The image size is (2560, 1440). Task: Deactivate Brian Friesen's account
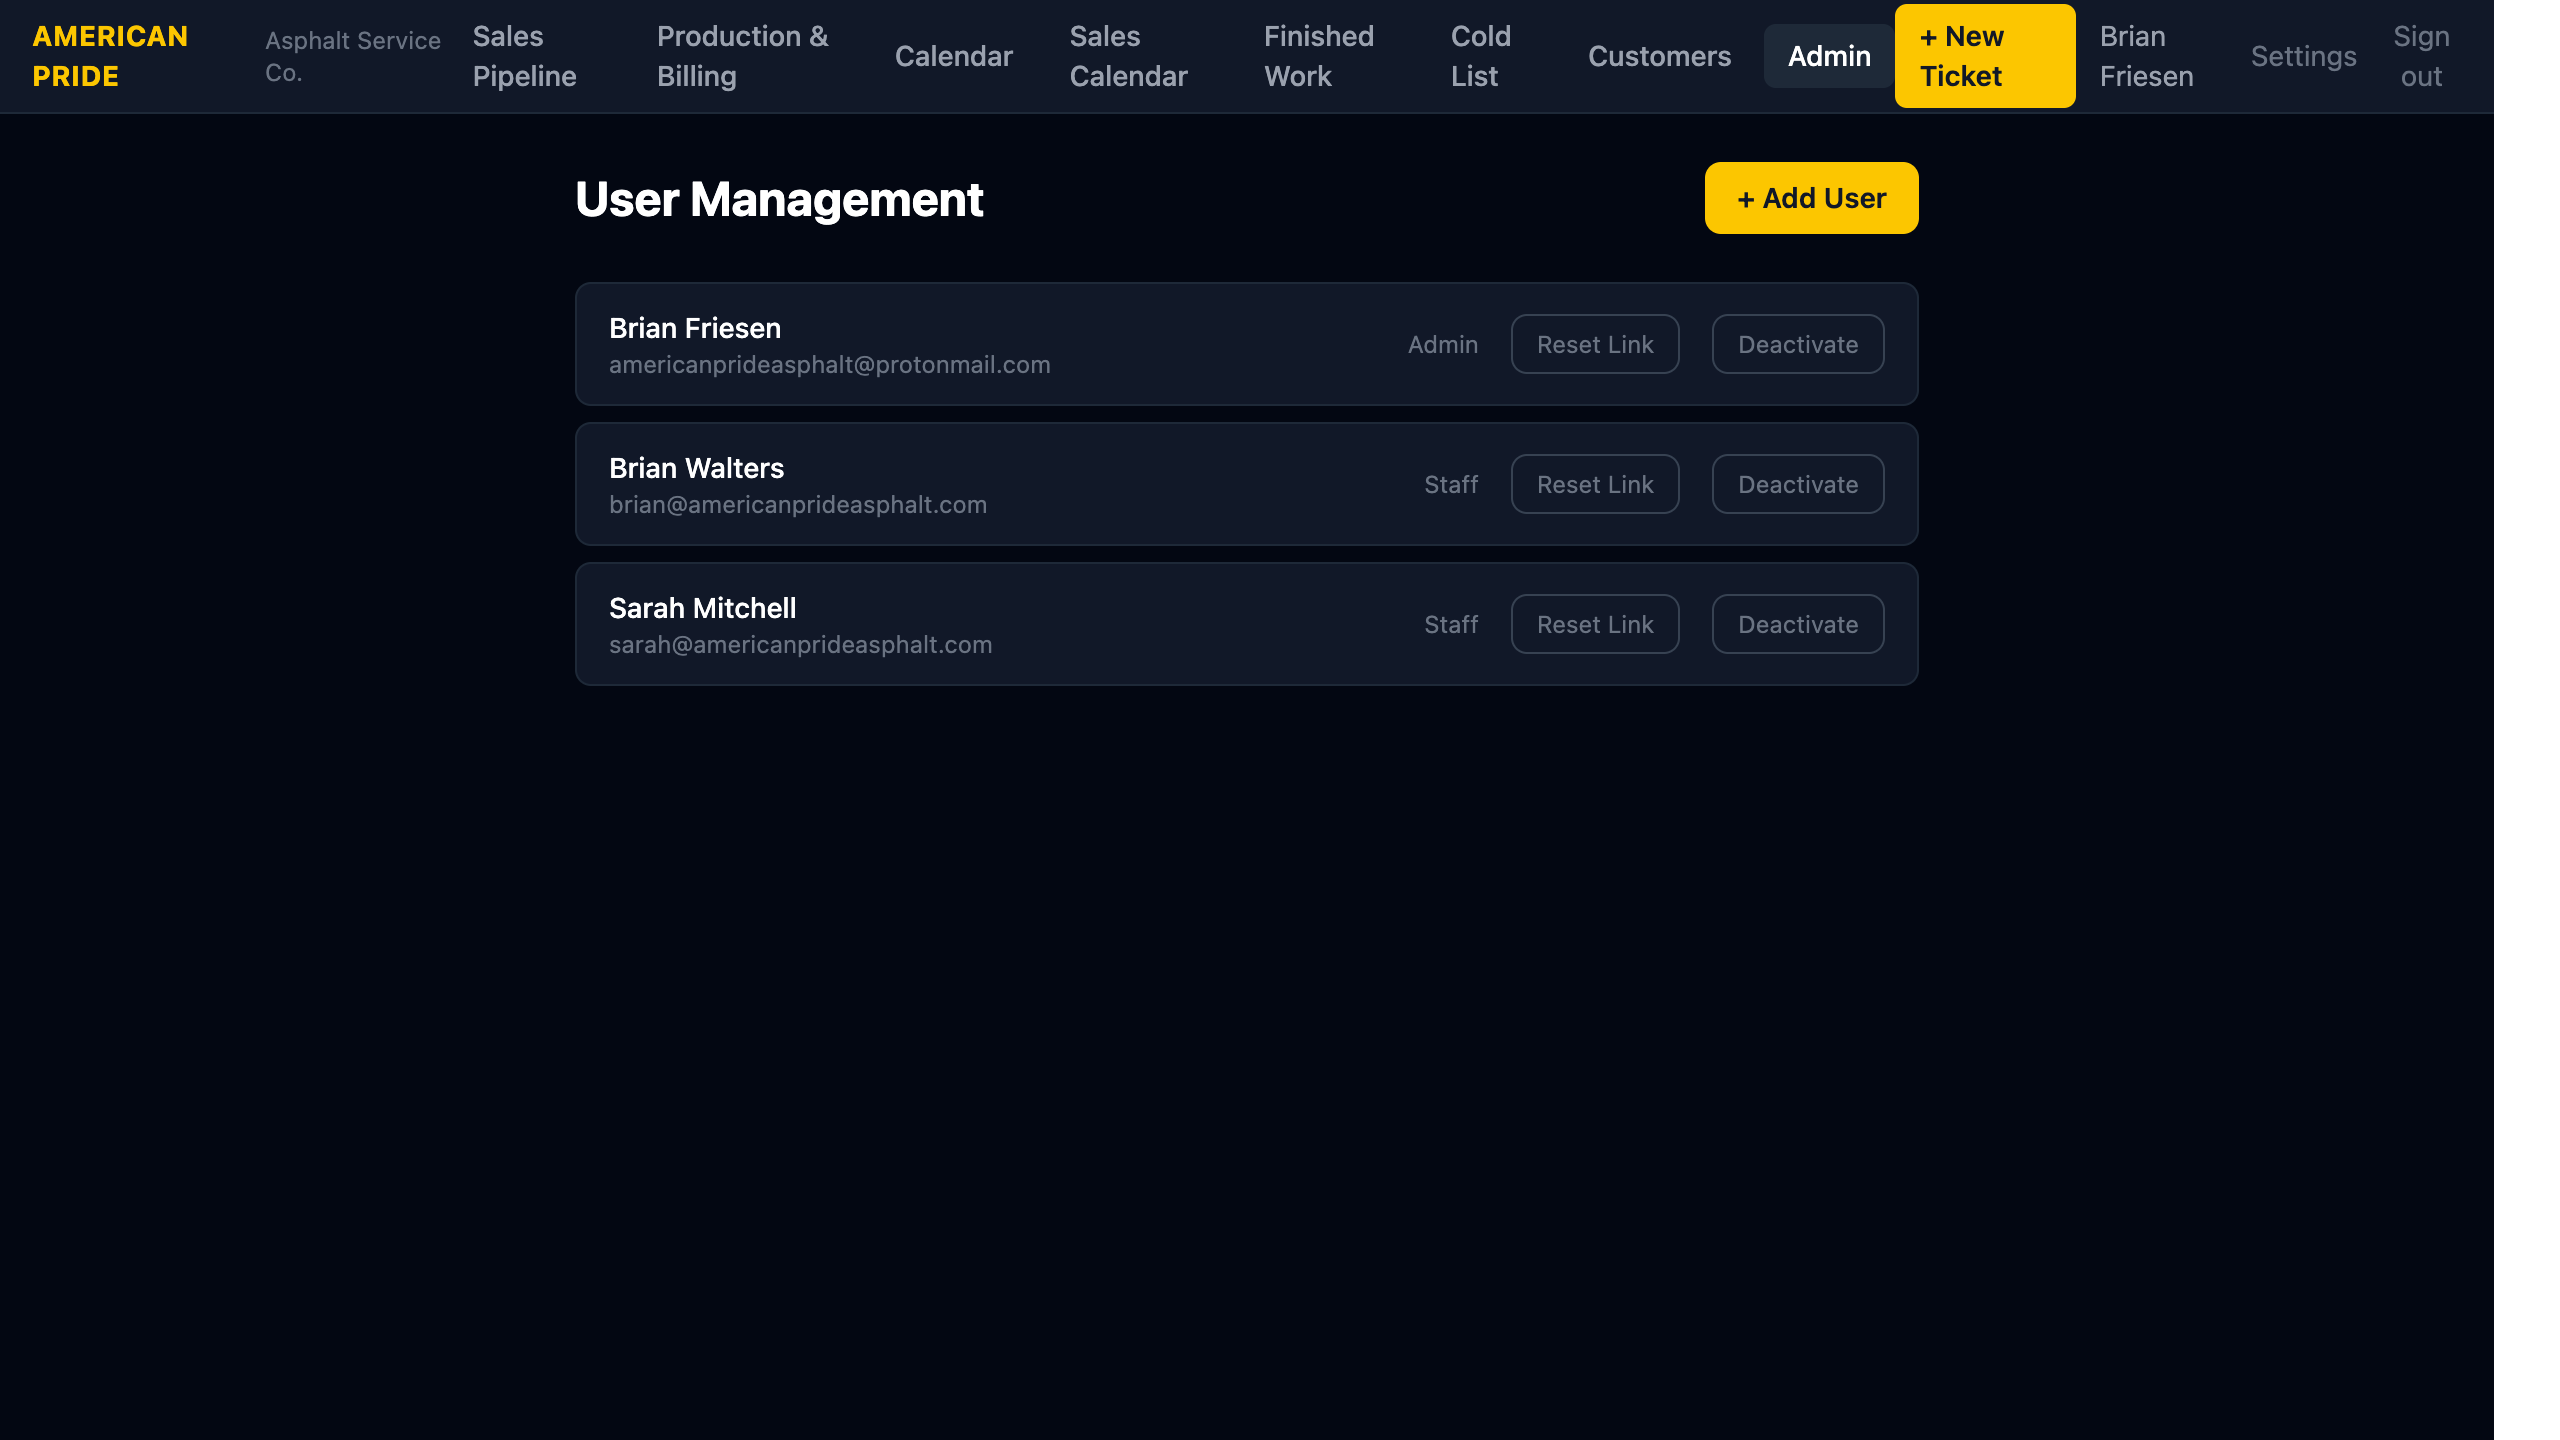point(1798,344)
